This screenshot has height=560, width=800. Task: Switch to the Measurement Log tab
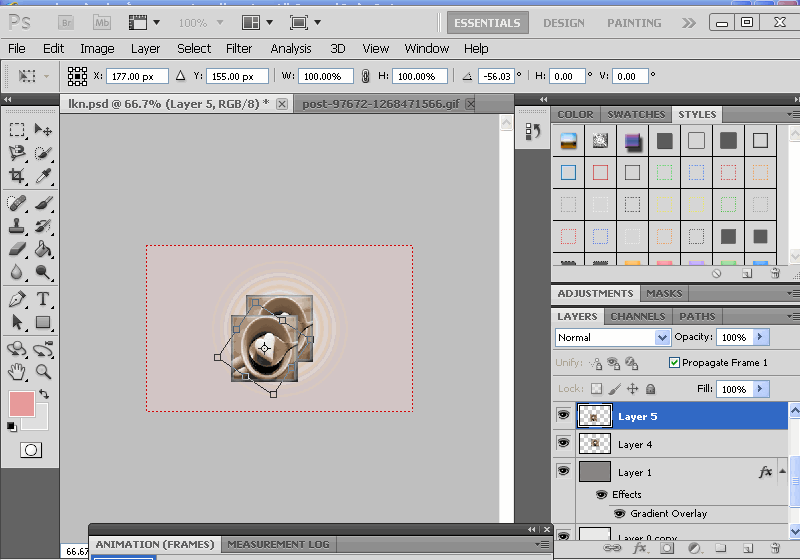[x=278, y=544]
